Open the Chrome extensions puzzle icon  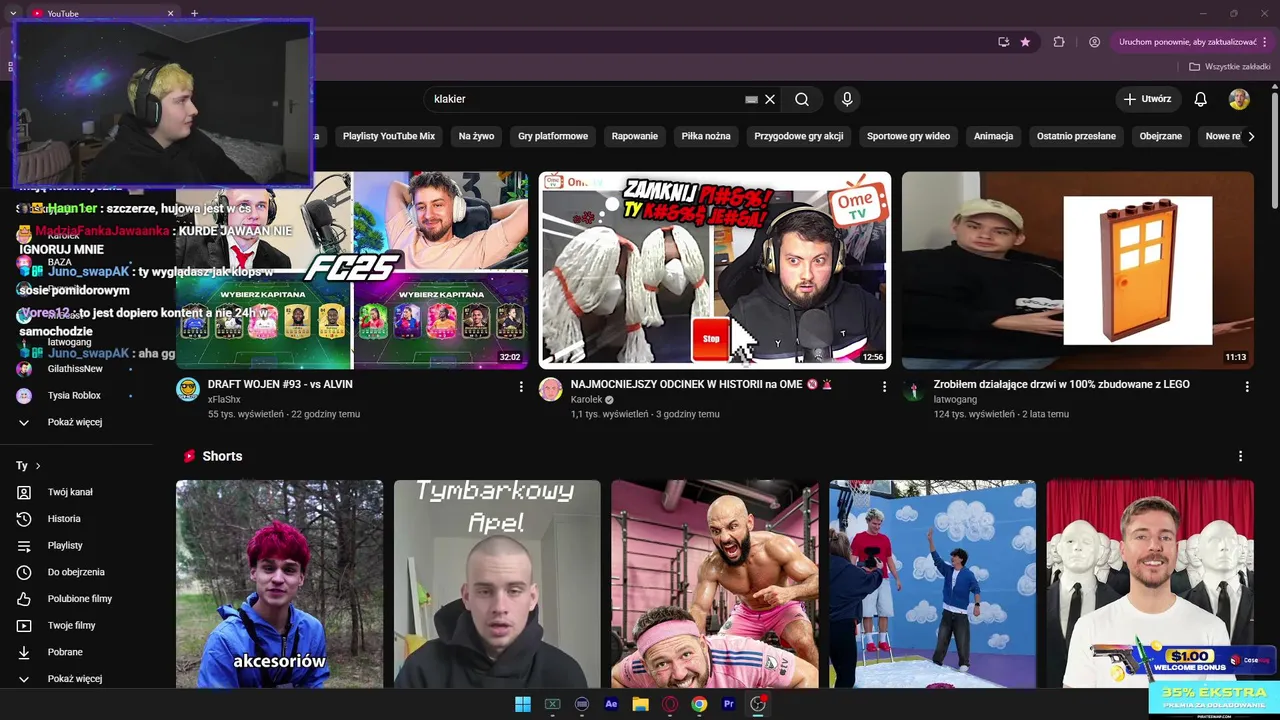click(x=1059, y=42)
